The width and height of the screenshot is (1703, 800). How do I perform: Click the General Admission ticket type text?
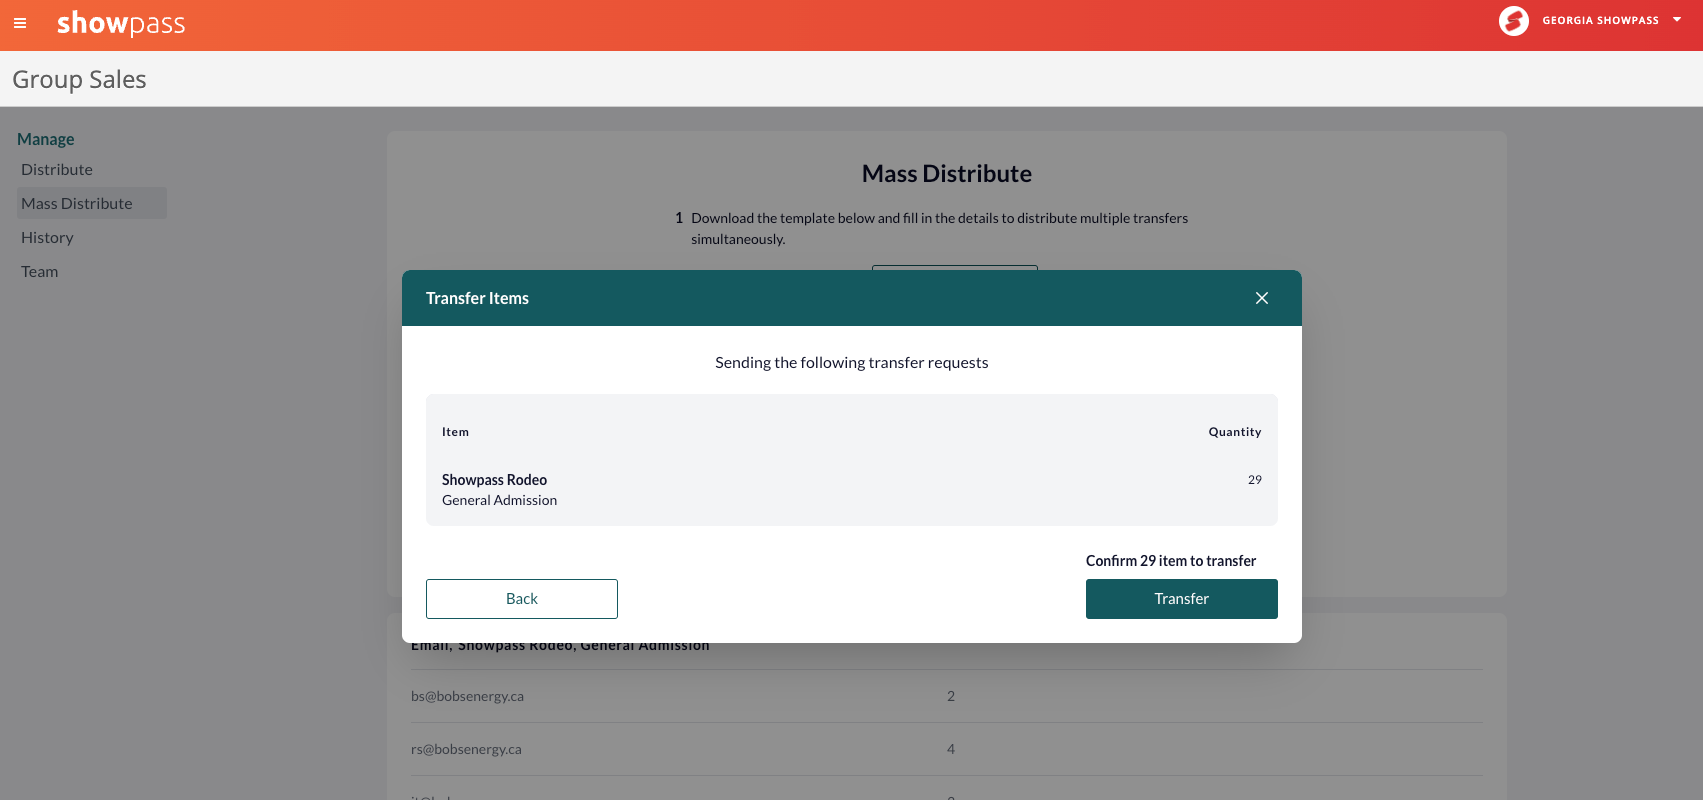(500, 501)
